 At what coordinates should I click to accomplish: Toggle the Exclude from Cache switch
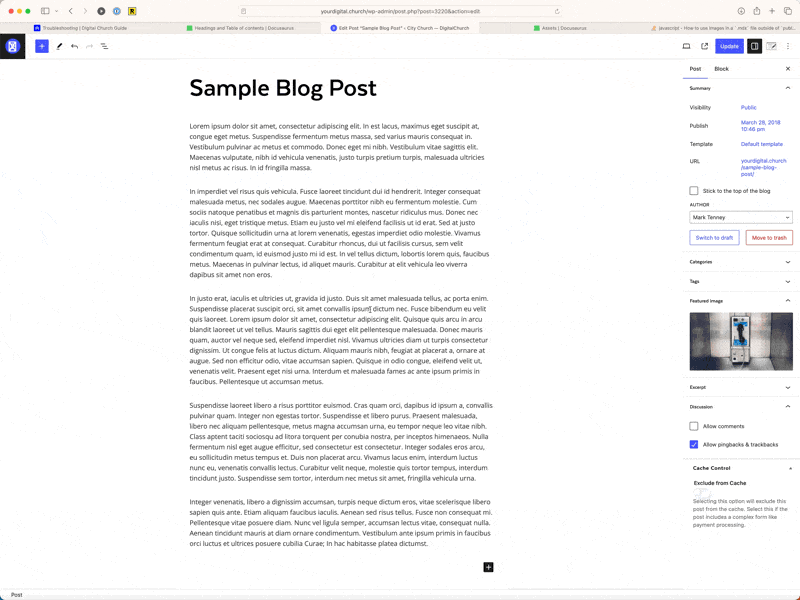click(x=702, y=493)
